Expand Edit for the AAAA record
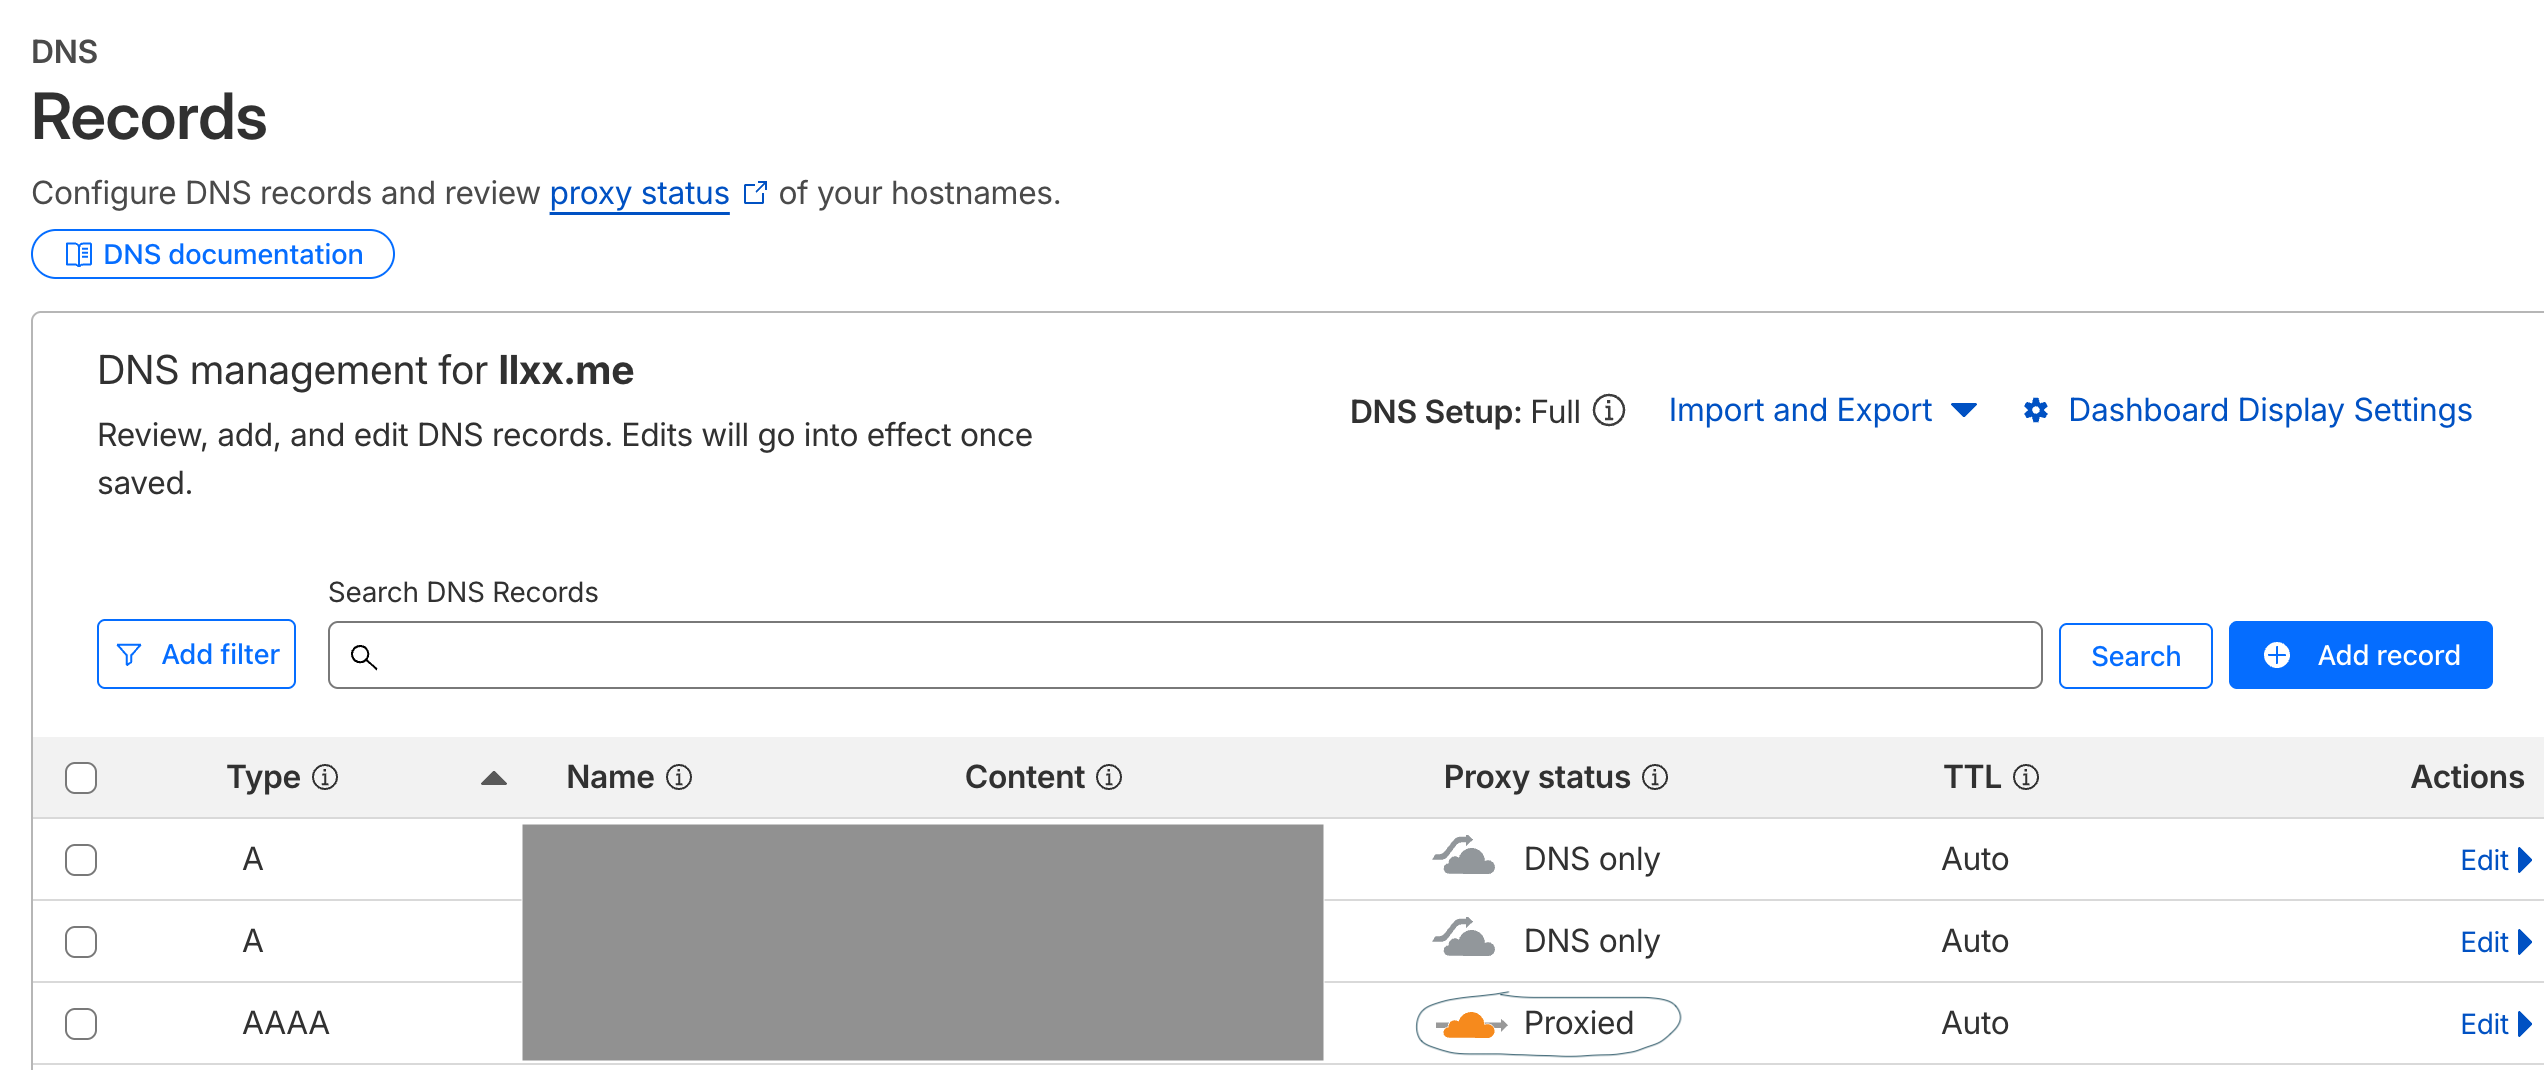 tap(2494, 1024)
